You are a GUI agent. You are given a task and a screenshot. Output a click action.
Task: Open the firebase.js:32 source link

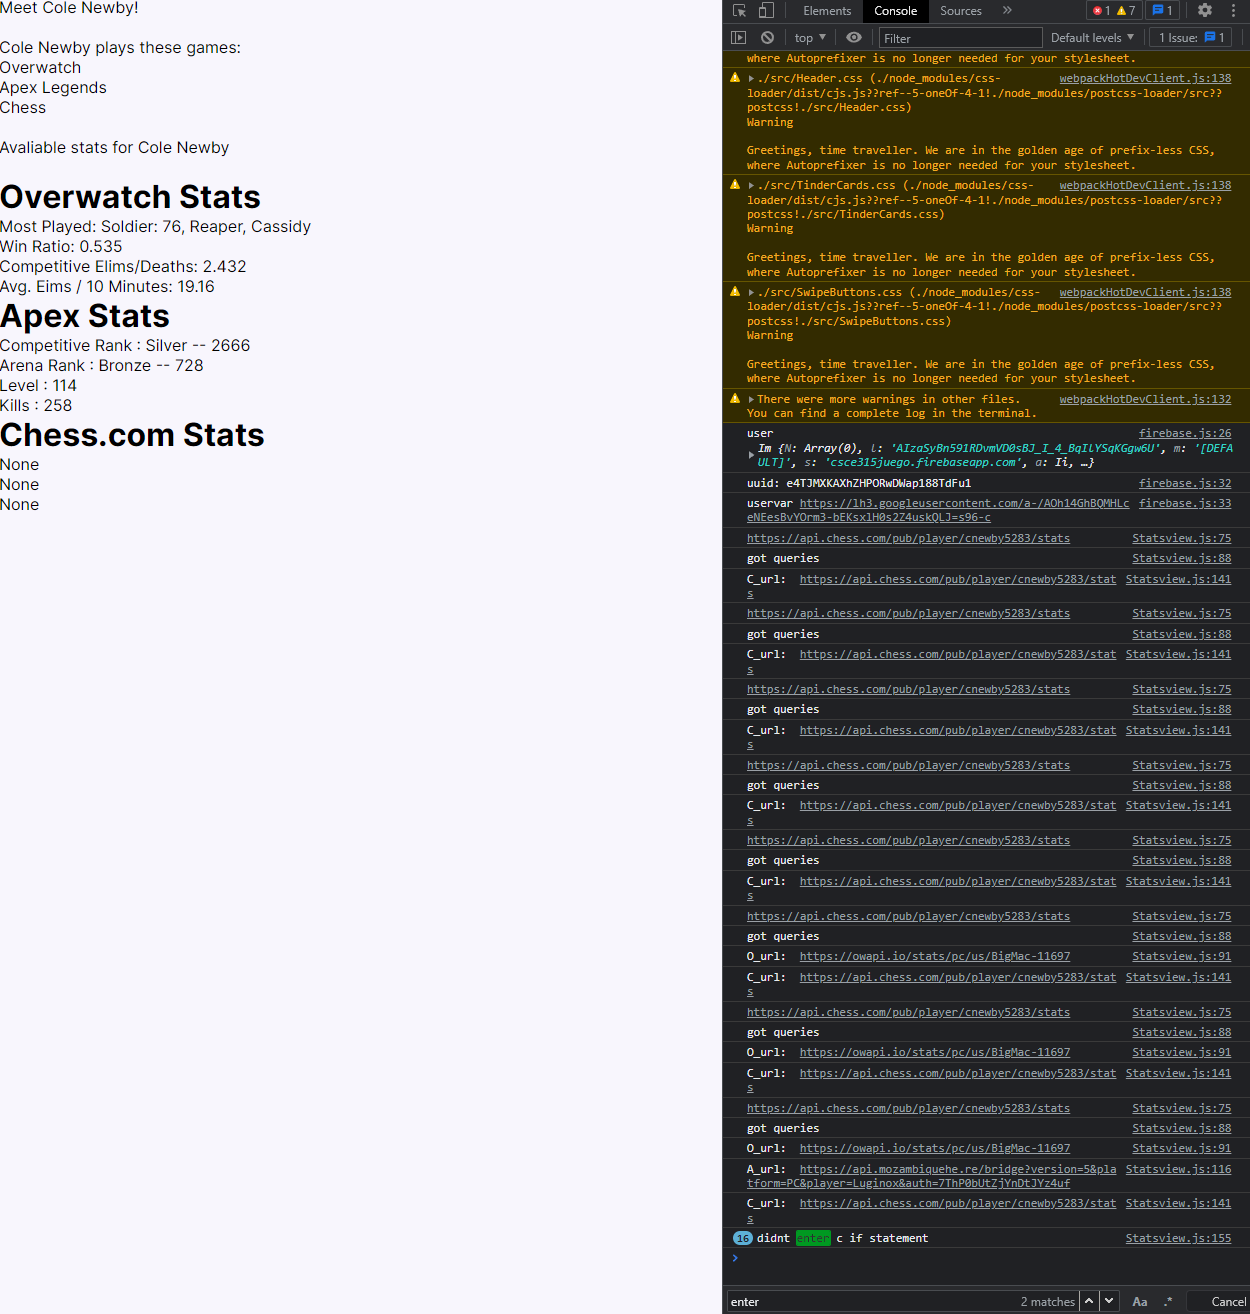click(x=1185, y=484)
